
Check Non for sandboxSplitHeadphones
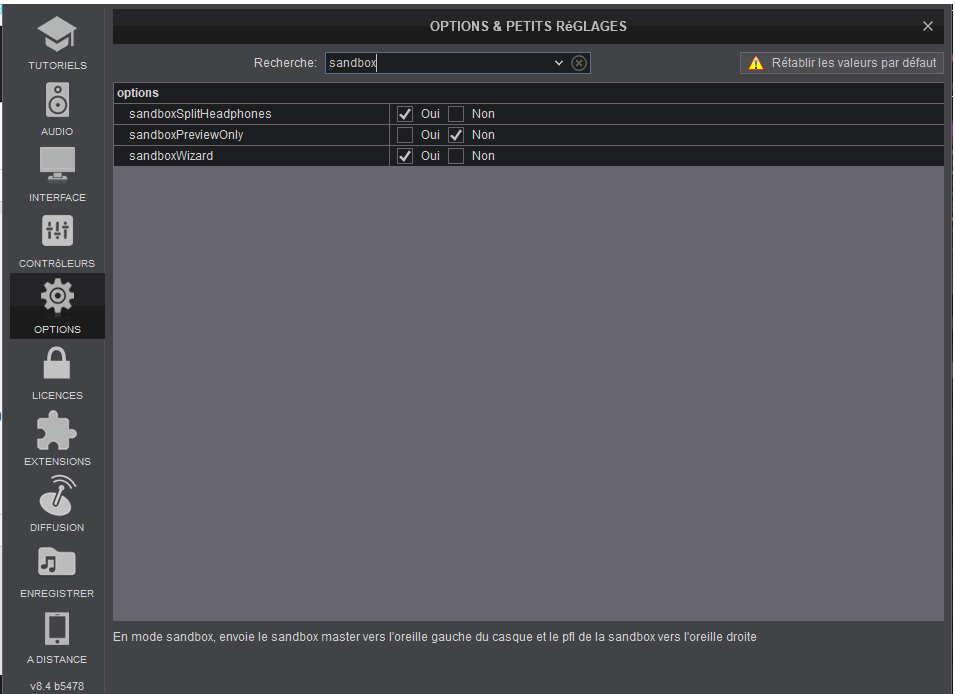[456, 114]
